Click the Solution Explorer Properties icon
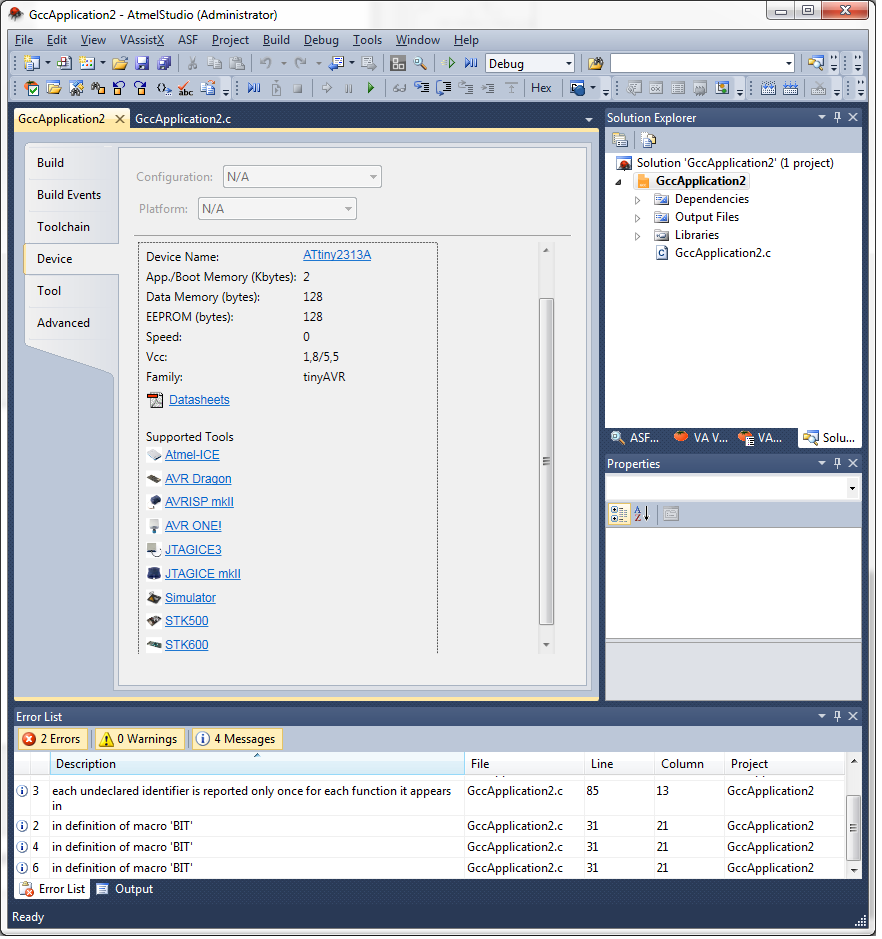 tap(620, 140)
